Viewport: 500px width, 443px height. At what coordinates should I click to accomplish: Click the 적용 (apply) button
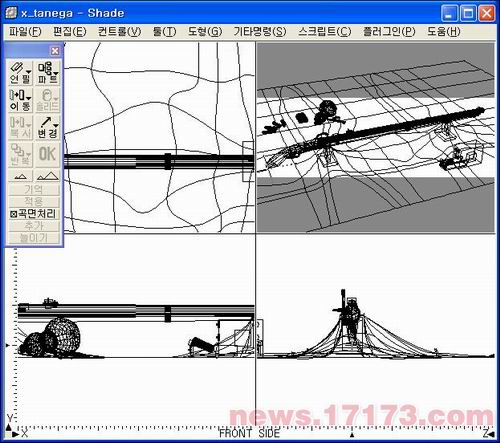[x=33, y=202]
